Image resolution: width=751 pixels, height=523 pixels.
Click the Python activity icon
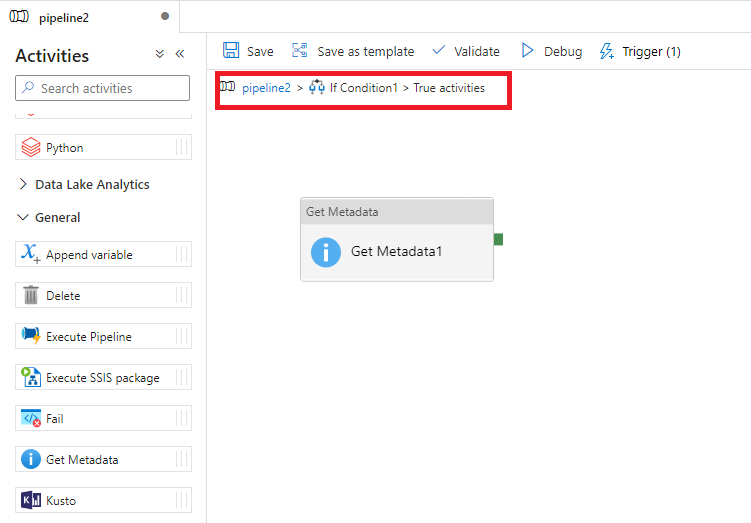click(x=31, y=148)
